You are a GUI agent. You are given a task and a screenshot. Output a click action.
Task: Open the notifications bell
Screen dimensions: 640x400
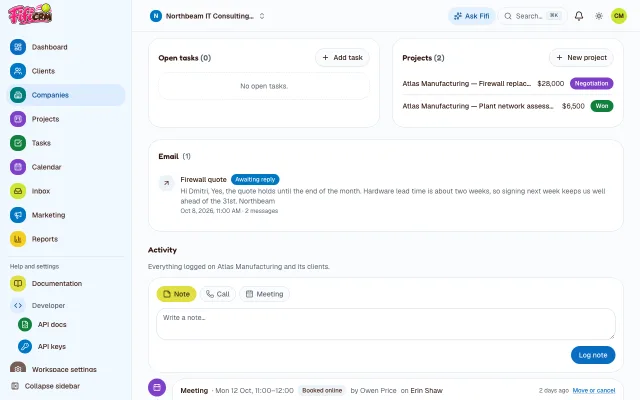[x=579, y=16]
